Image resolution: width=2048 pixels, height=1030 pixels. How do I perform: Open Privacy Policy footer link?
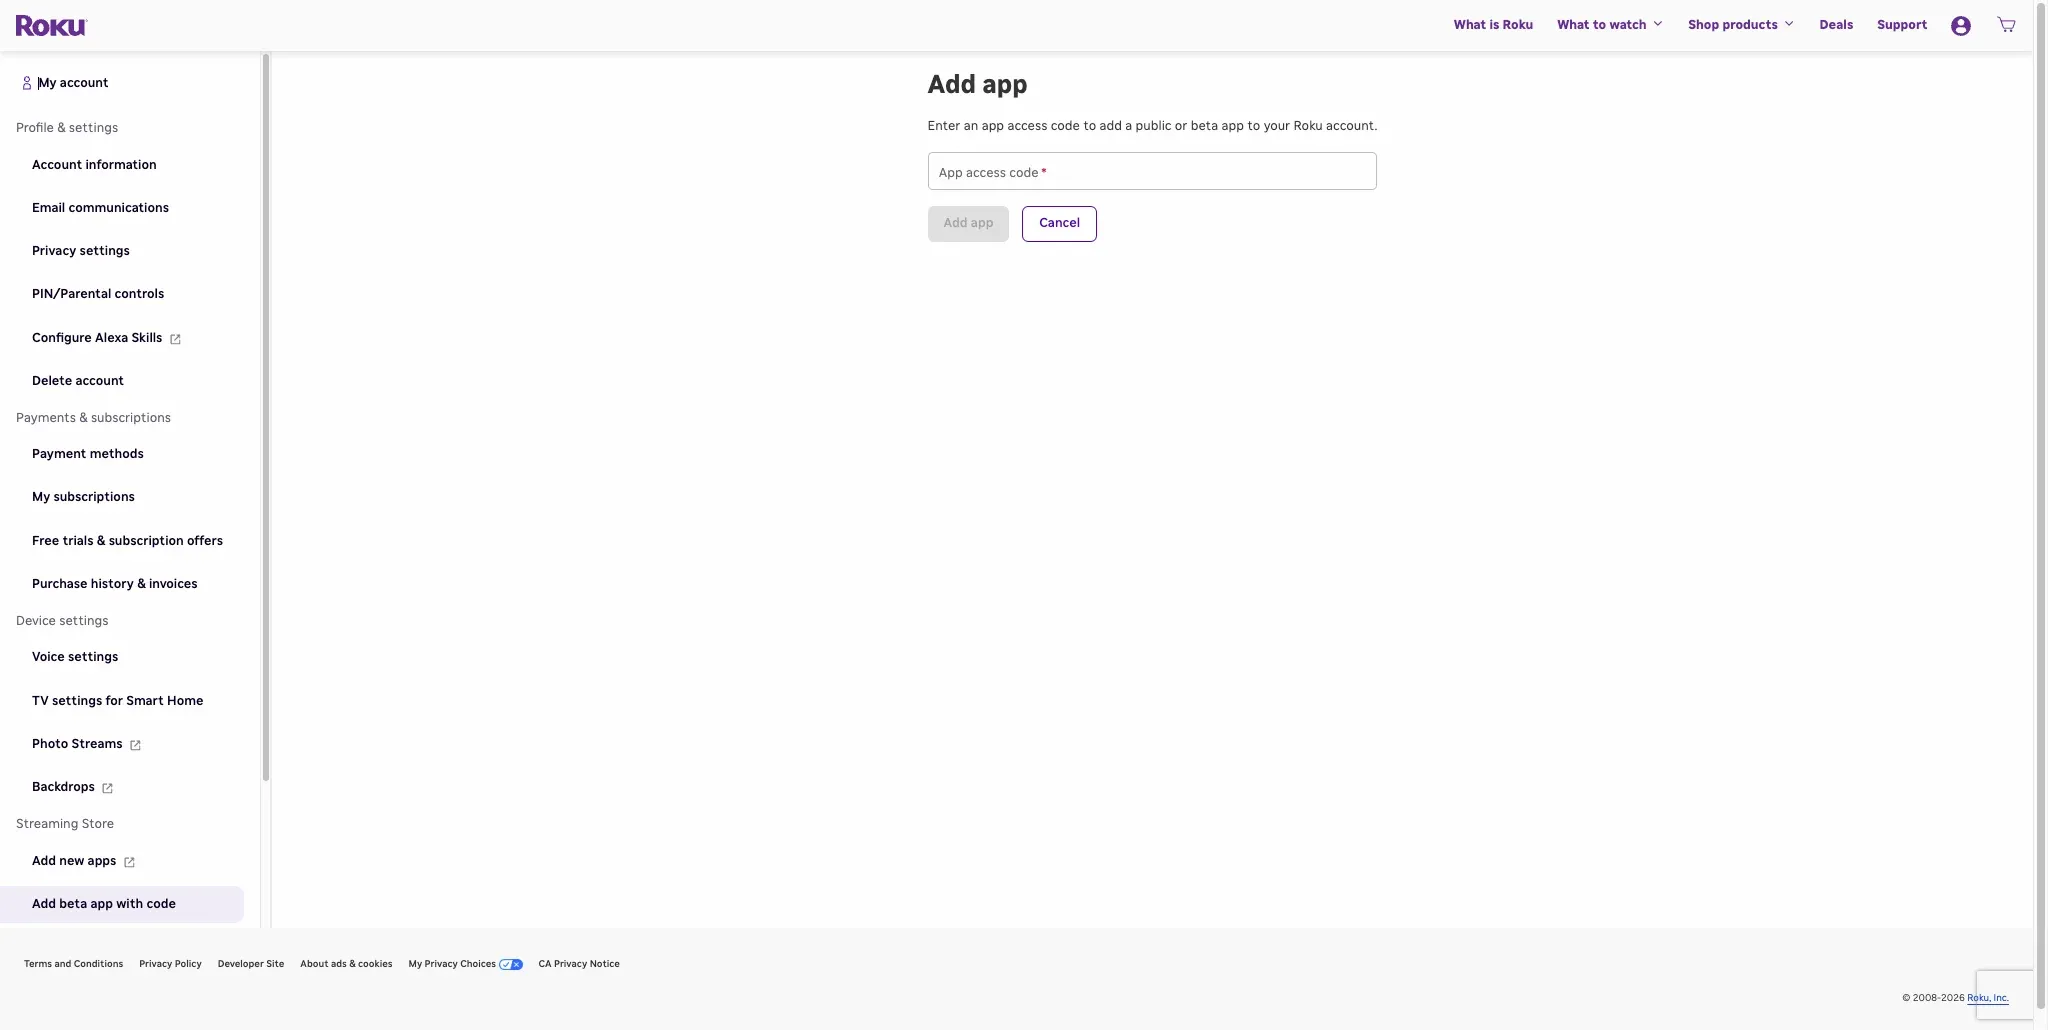170,964
